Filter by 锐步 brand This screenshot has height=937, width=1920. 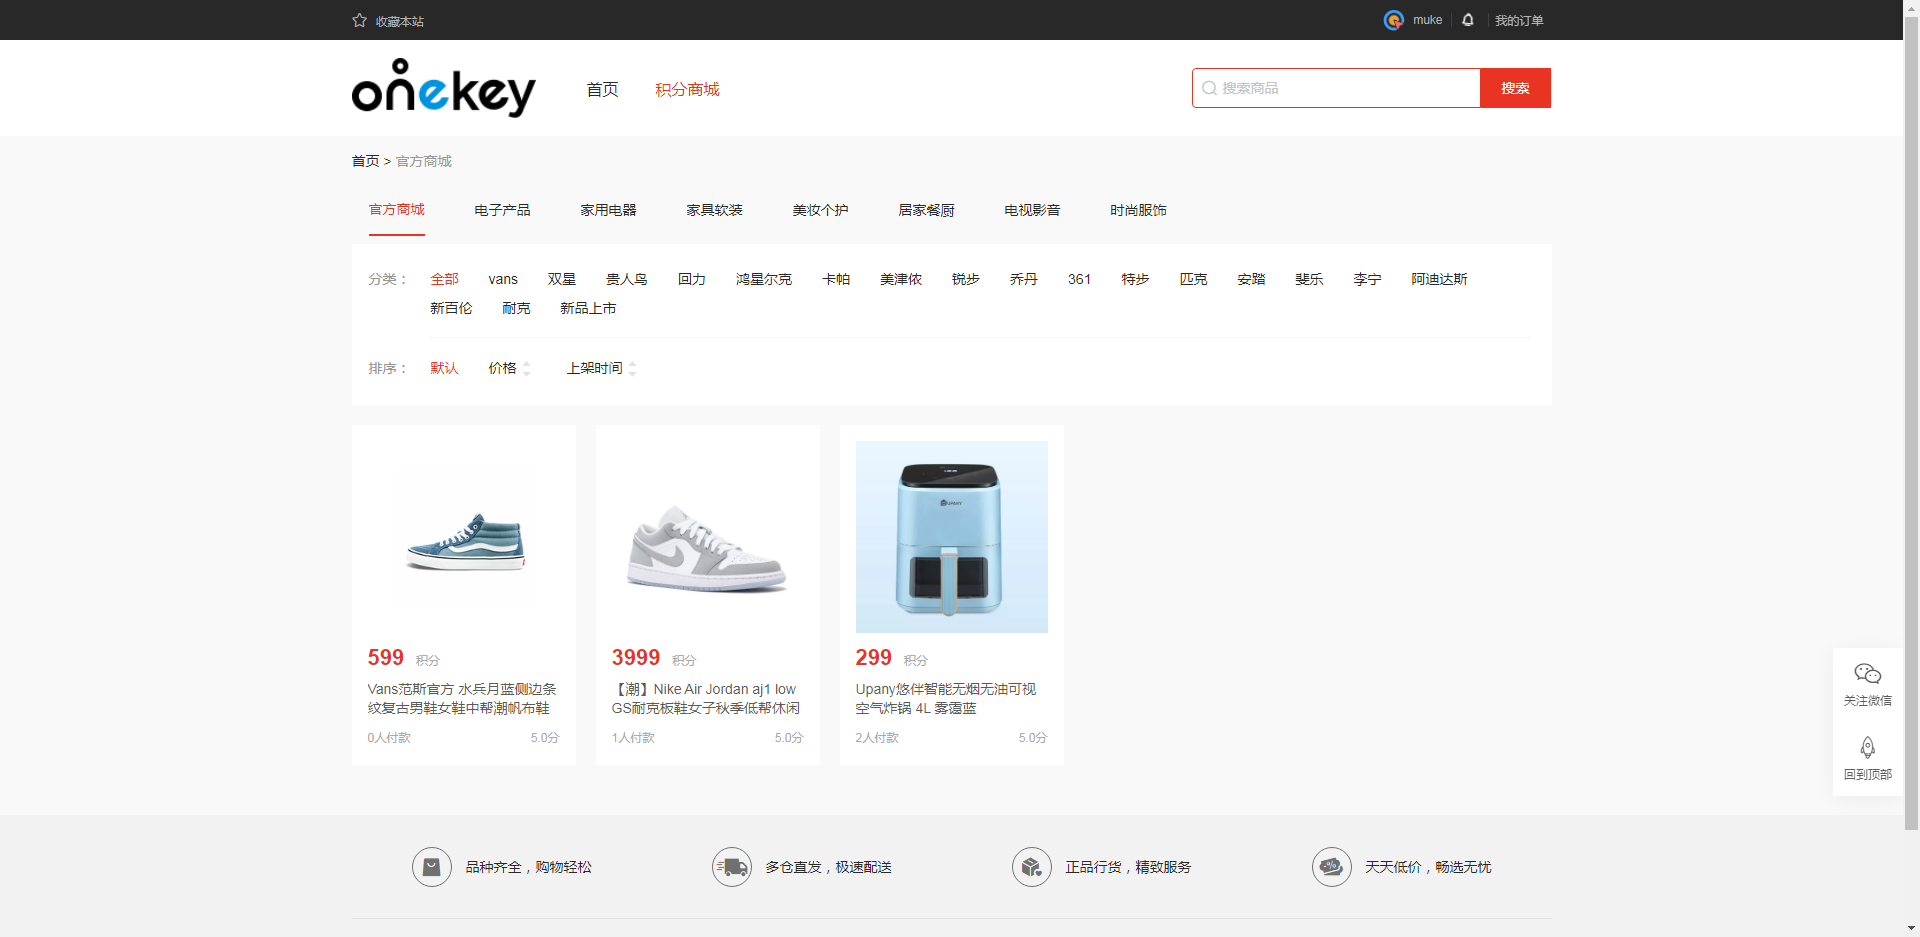tap(965, 279)
